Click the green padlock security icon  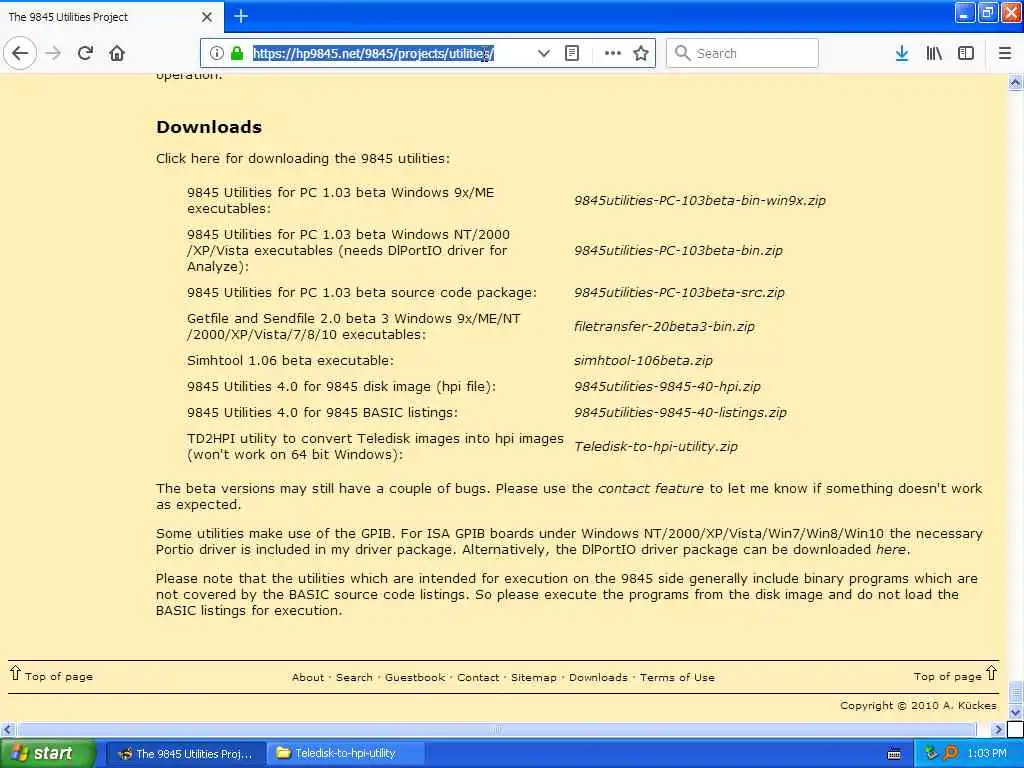coord(237,54)
